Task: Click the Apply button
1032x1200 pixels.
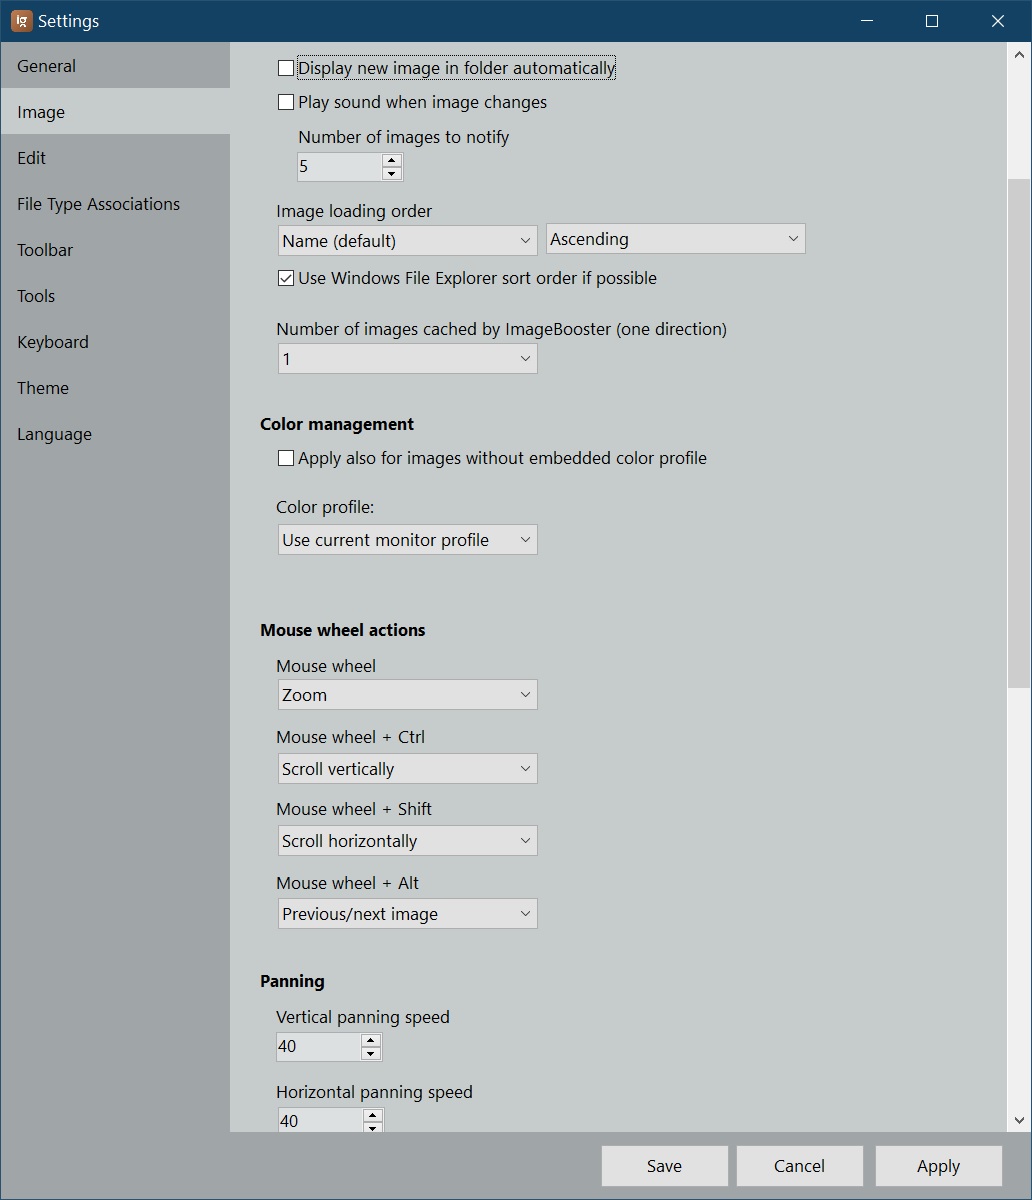Action: (939, 1166)
